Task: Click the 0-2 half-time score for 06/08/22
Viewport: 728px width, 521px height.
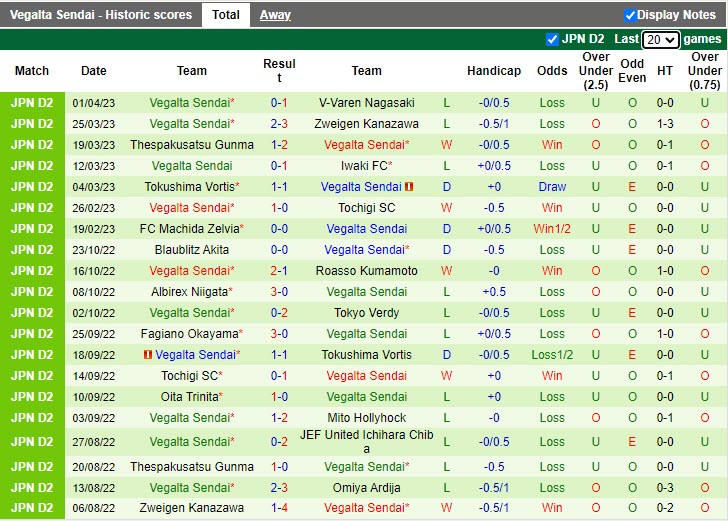Action: pyautogui.click(x=664, y=508)
